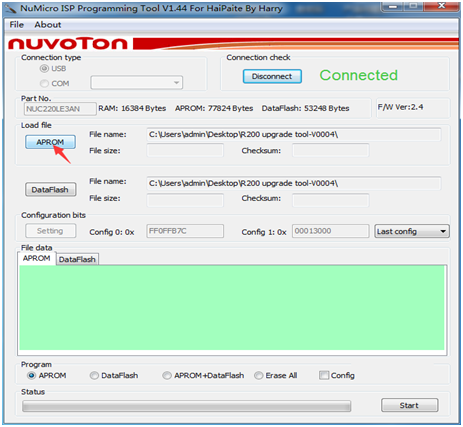Load a DataFlash file with the DataFlash button
Viewport: 463px width, 427px height.
coord(50,190)
